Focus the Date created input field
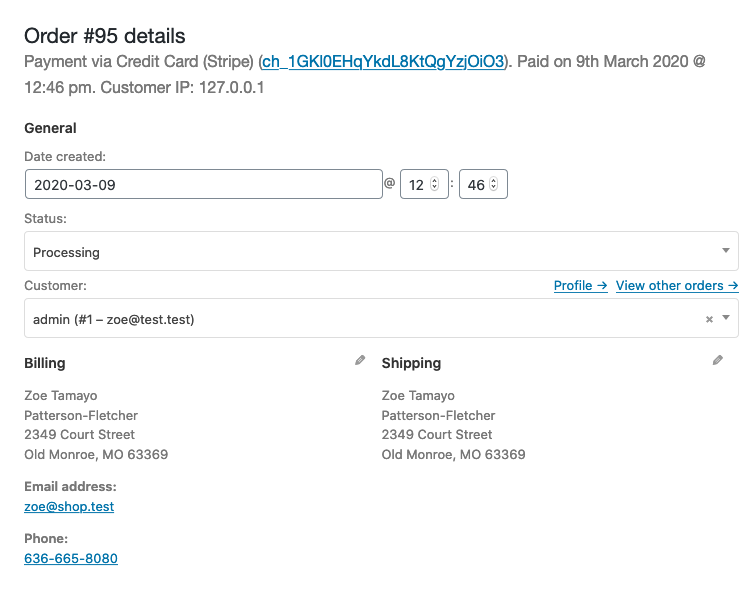This screenshot has height=592, width=748. click(x=204, y=184)
